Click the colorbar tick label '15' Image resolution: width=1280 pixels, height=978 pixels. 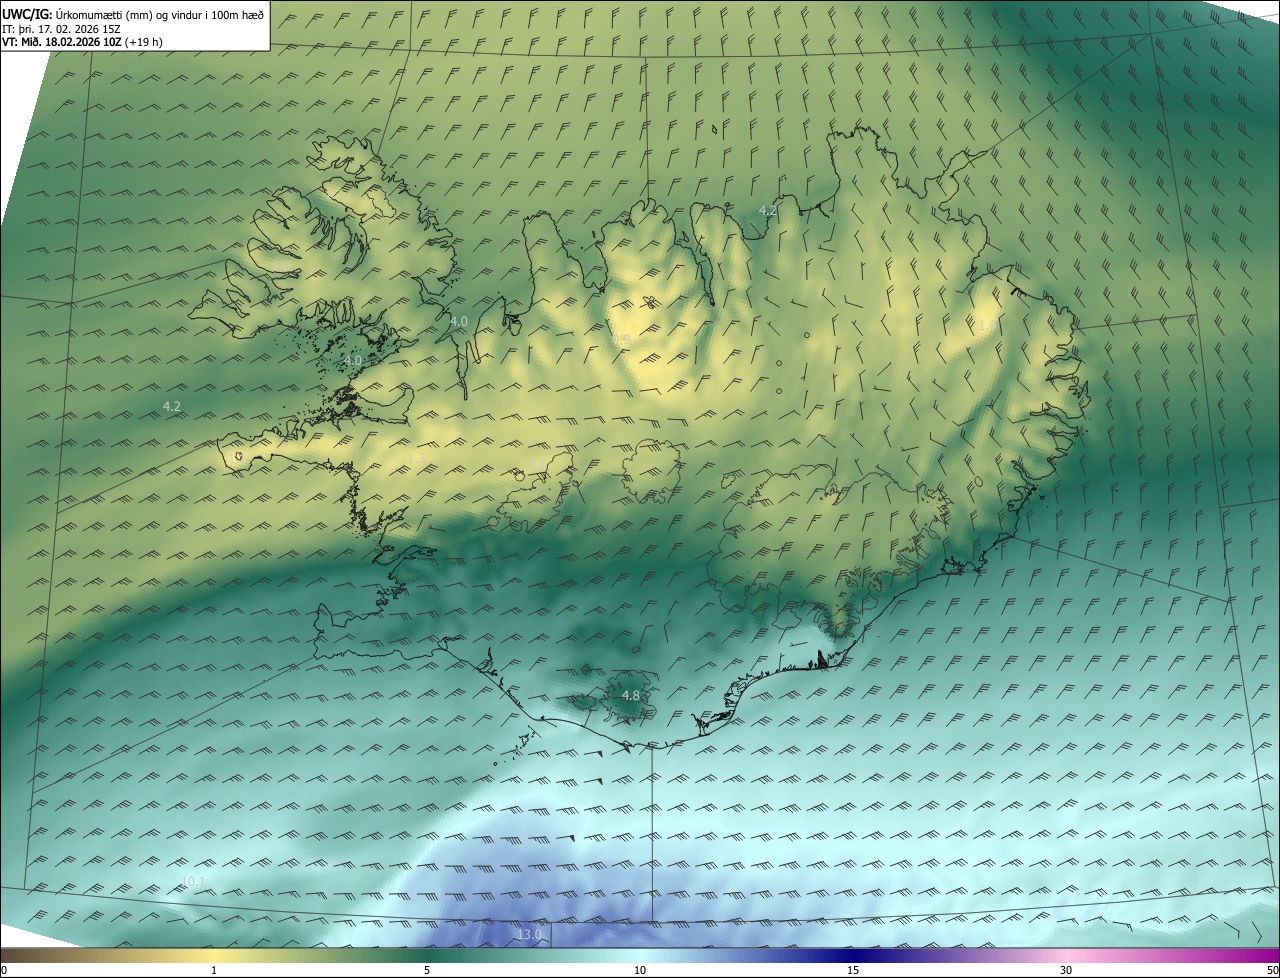coord(853,970)
